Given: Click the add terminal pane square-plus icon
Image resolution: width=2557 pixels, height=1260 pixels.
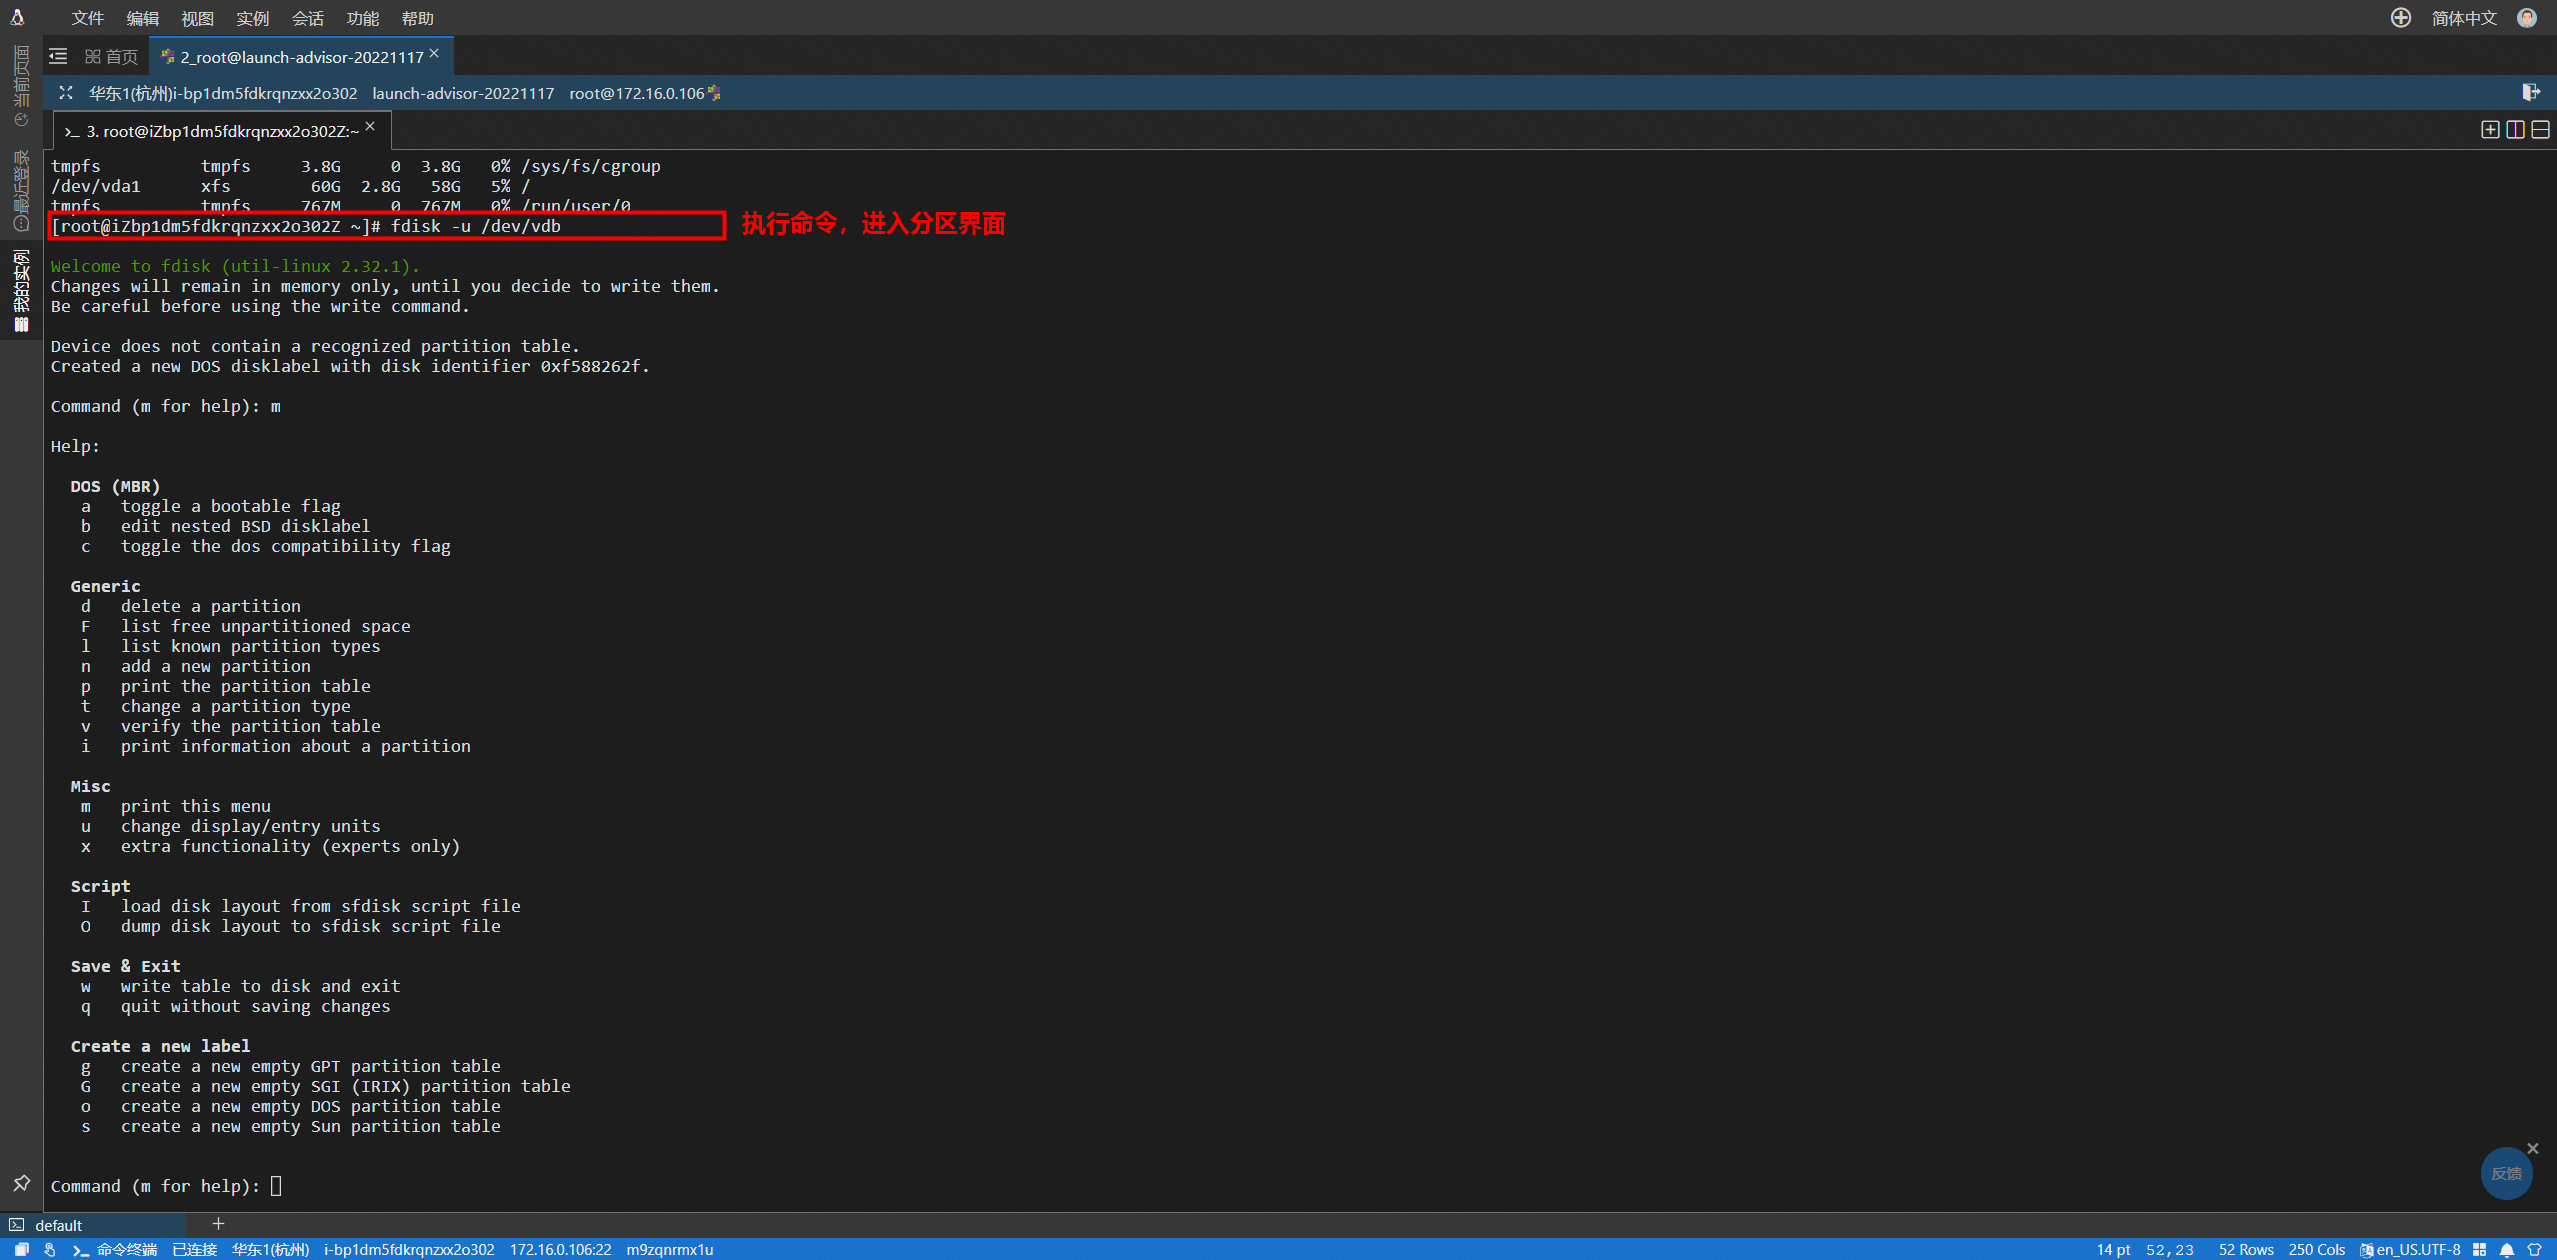Looking at the screenshot, I should click(2488, 129).
